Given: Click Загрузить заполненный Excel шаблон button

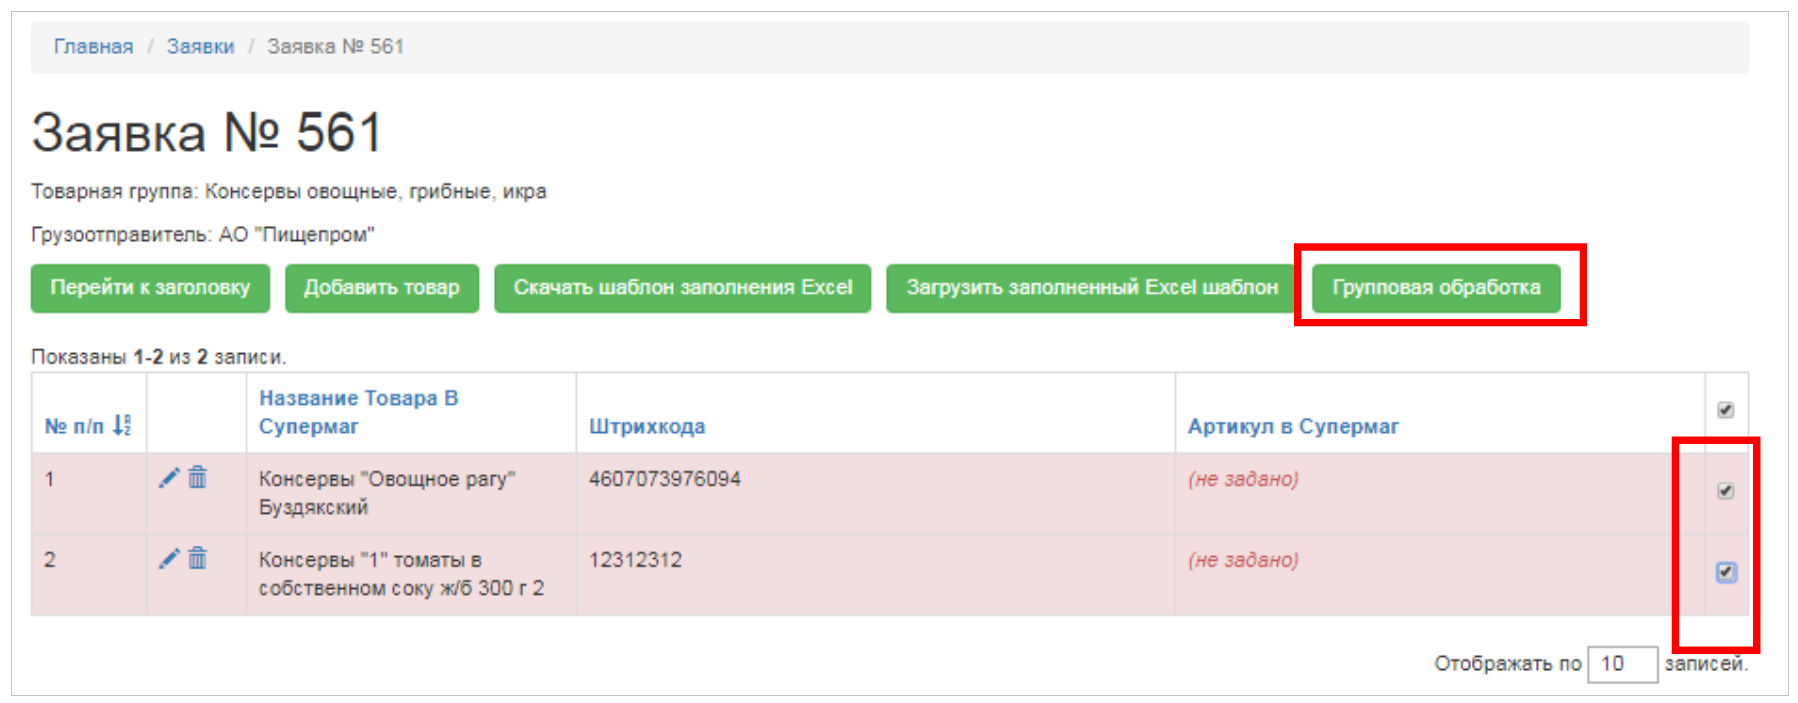Looking at the screenshot, I should click(x=1091, y=288).
